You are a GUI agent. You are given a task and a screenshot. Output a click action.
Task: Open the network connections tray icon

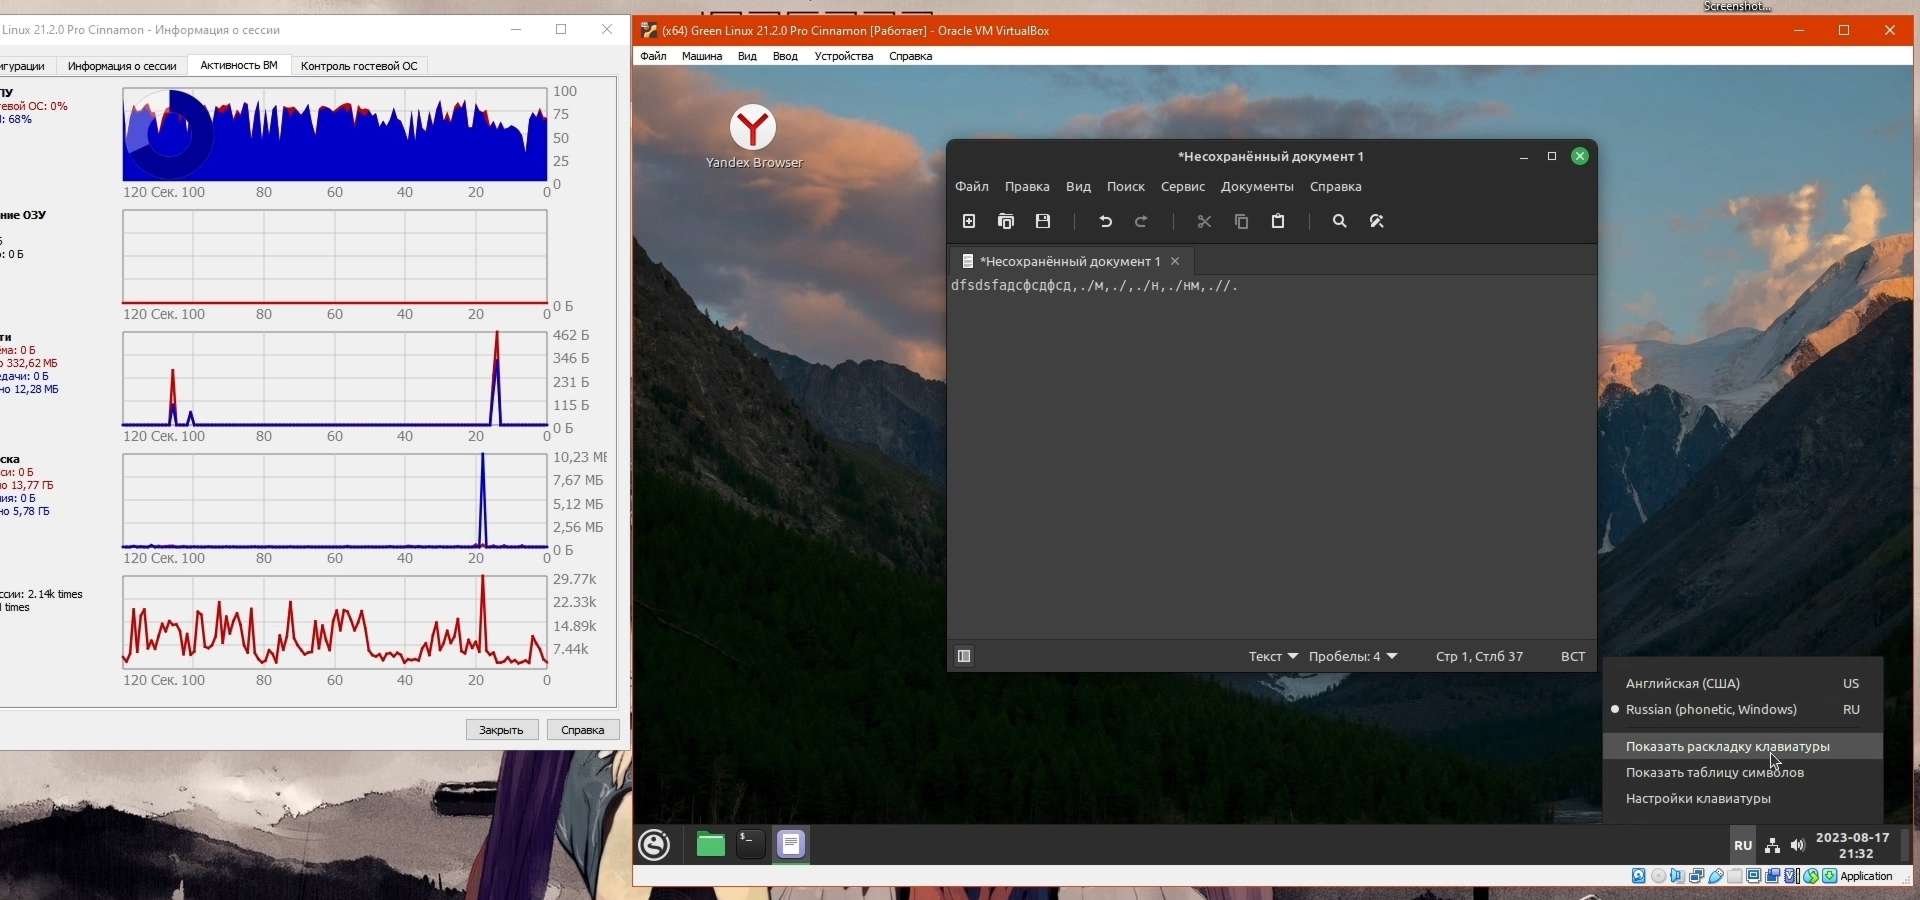1773,846
